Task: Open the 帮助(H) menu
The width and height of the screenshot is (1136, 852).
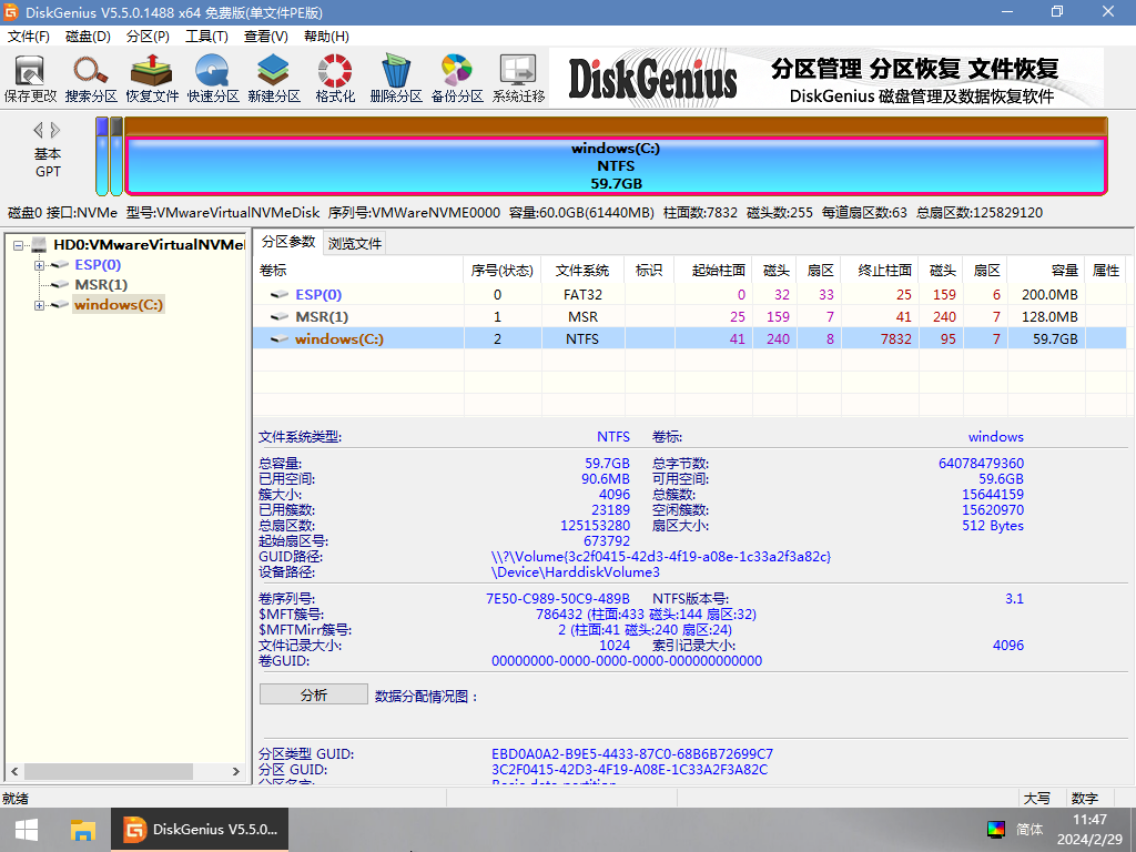Action: click(326, 36)
